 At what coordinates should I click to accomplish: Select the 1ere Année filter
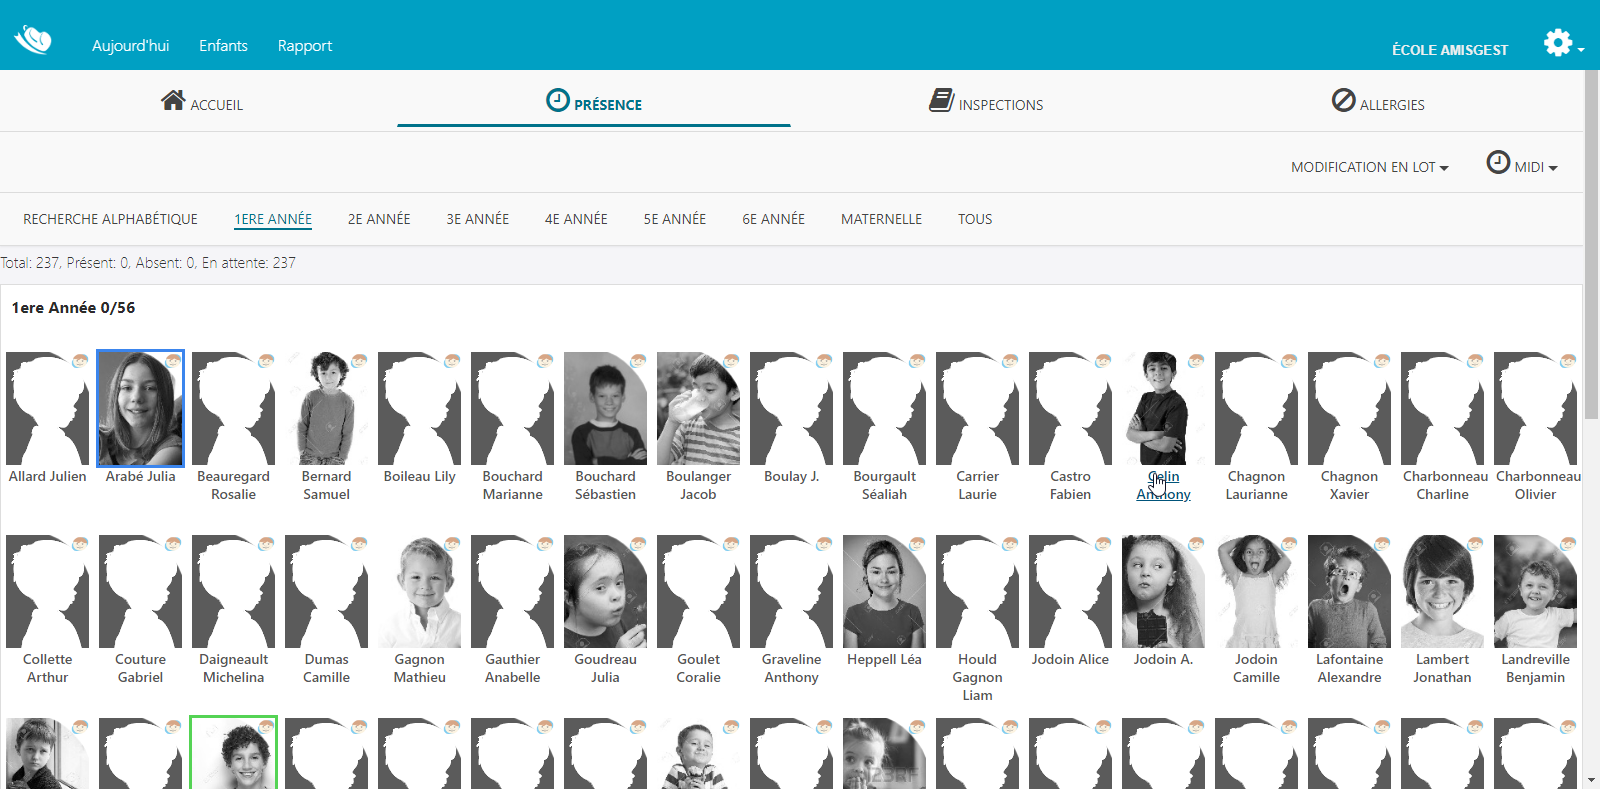(x=273, y=219)
